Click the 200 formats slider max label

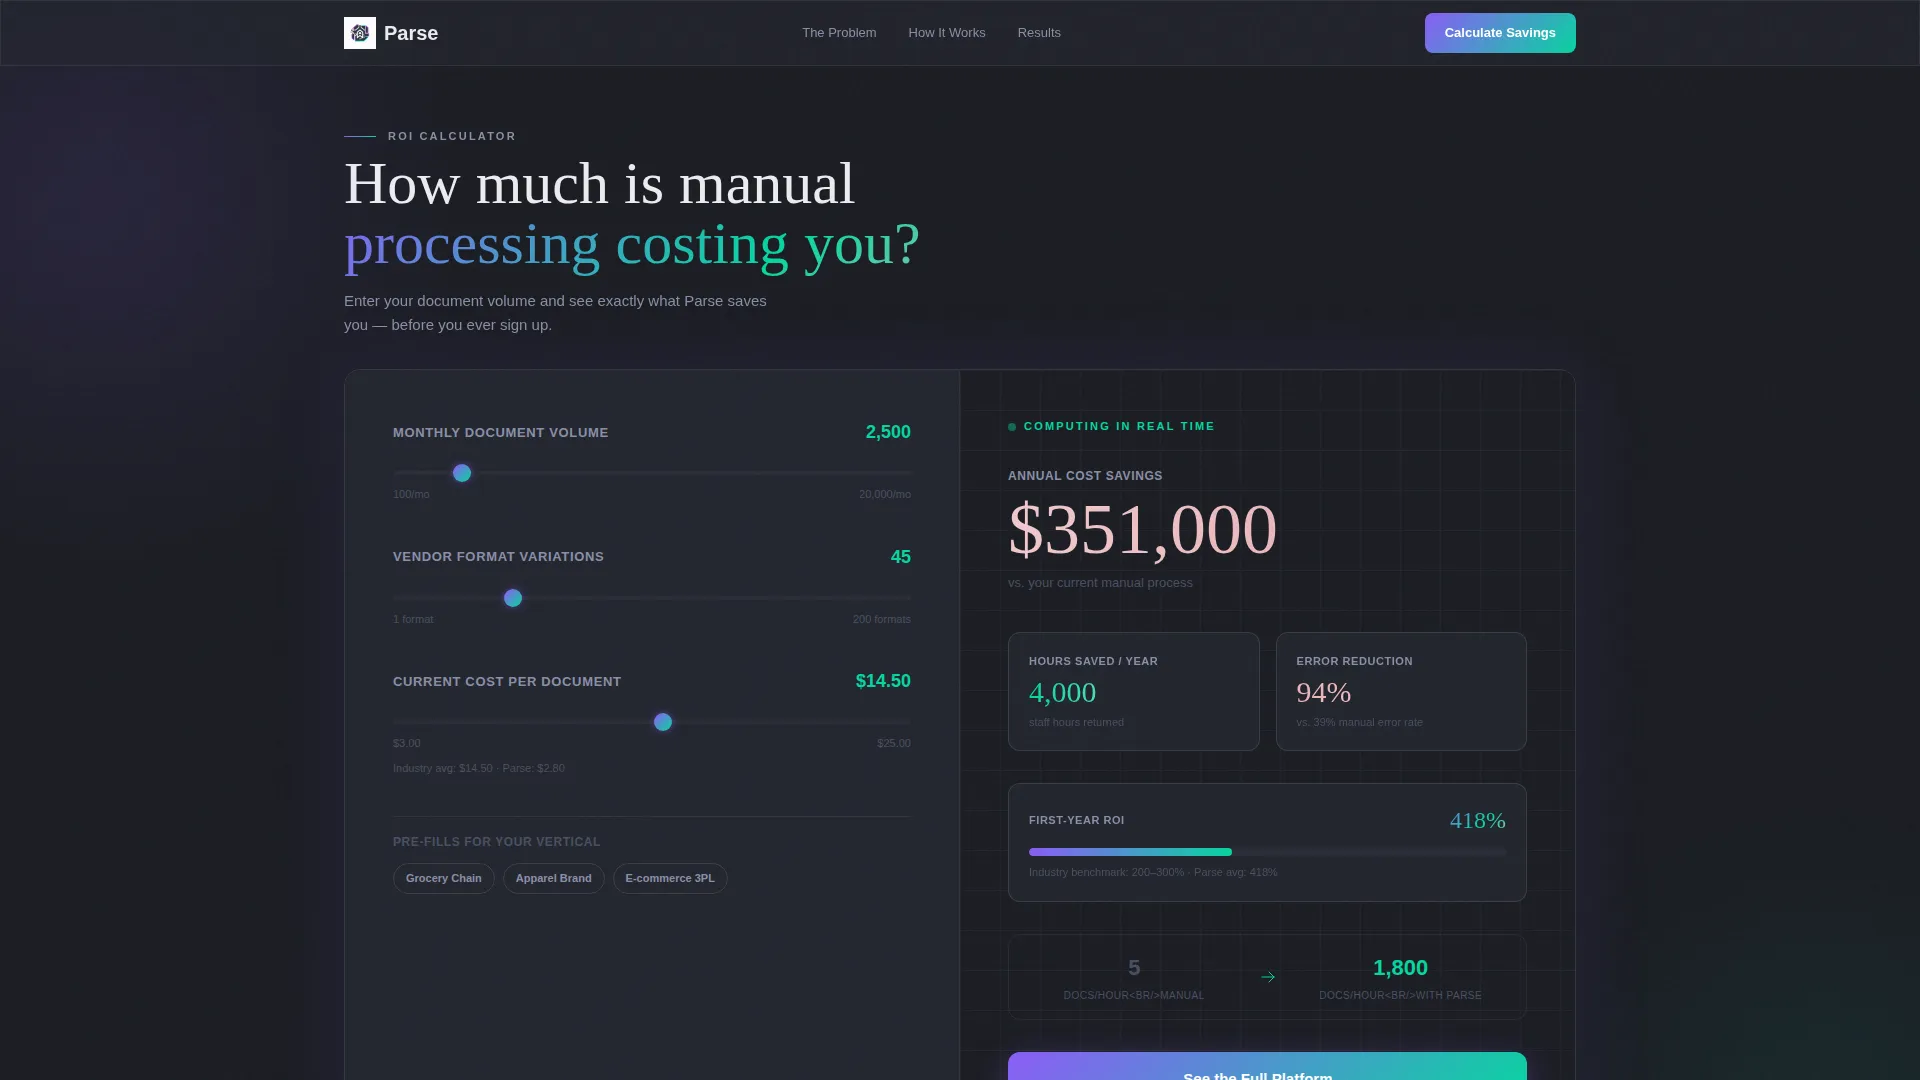click(x=882, y=619)
